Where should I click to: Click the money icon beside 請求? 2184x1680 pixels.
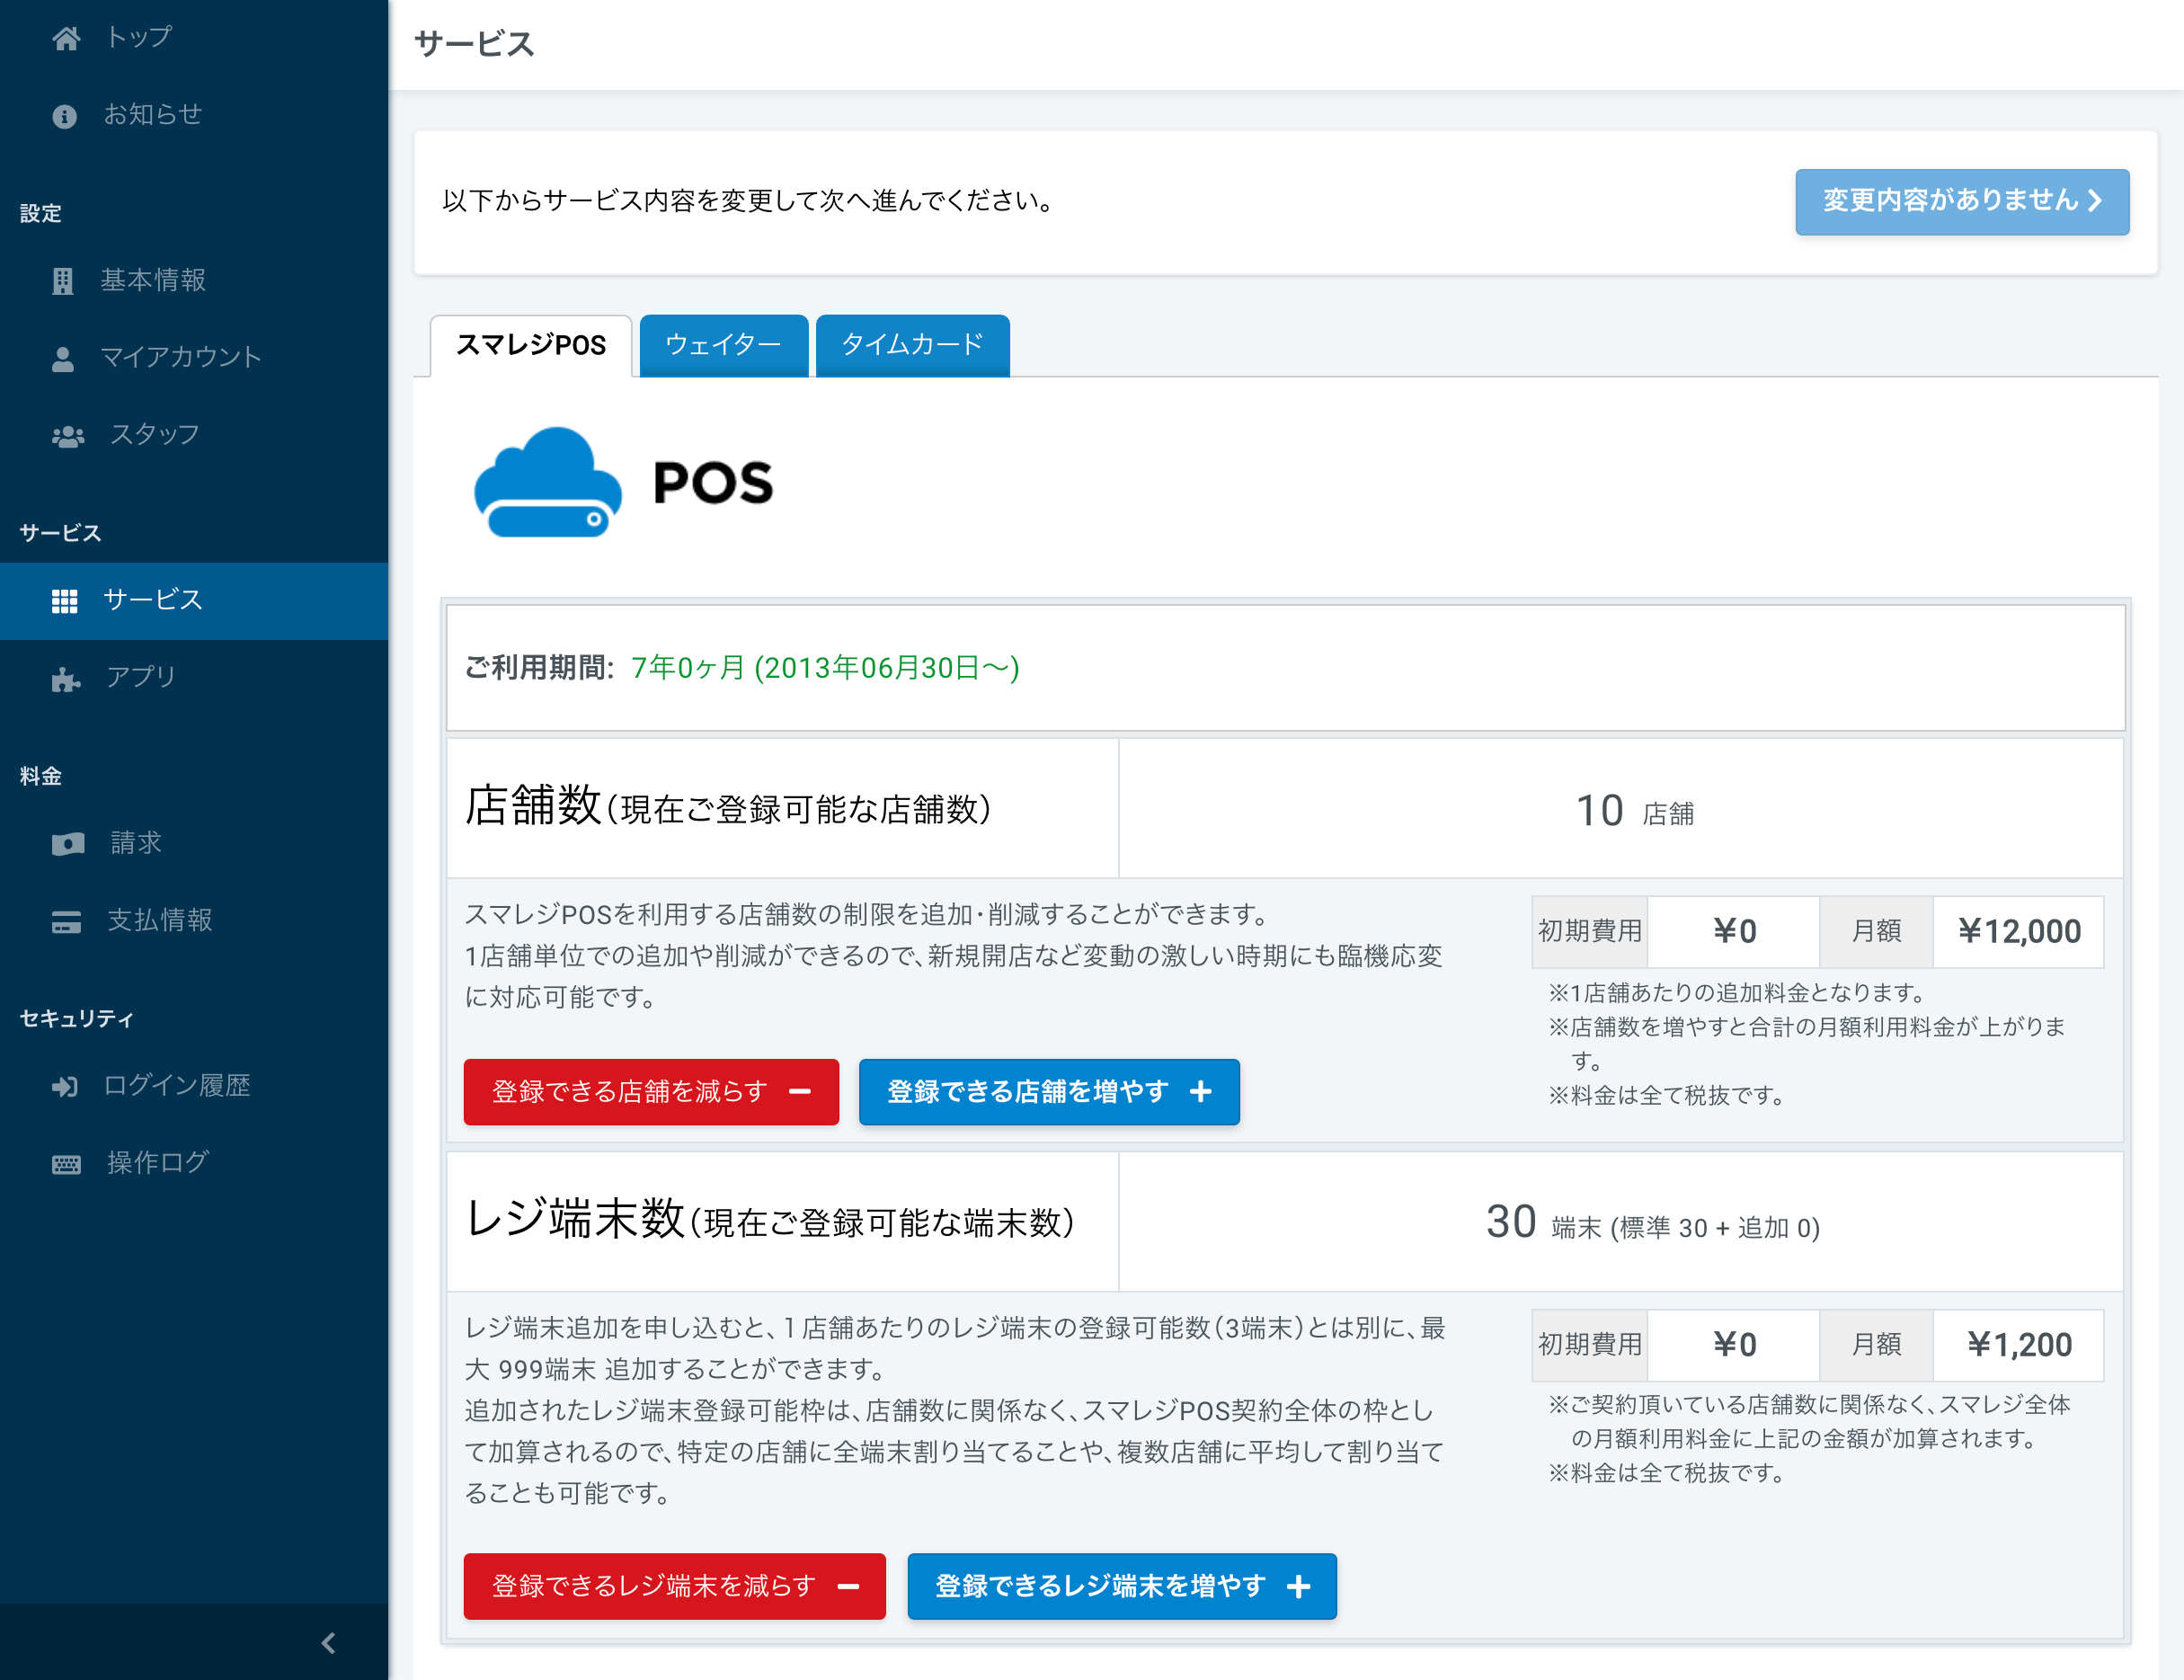pos(68,844)
